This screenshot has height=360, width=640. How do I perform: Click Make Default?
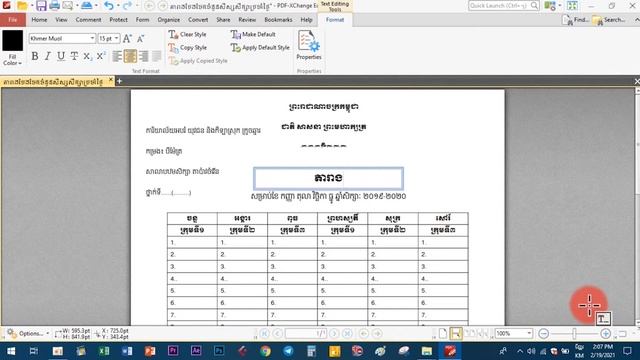point(253,34)
